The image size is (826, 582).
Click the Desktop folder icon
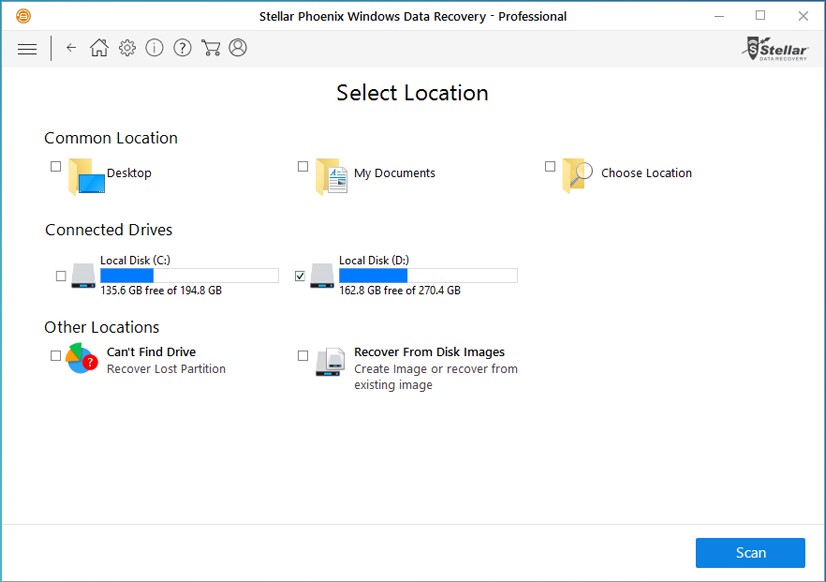(86, 176)
